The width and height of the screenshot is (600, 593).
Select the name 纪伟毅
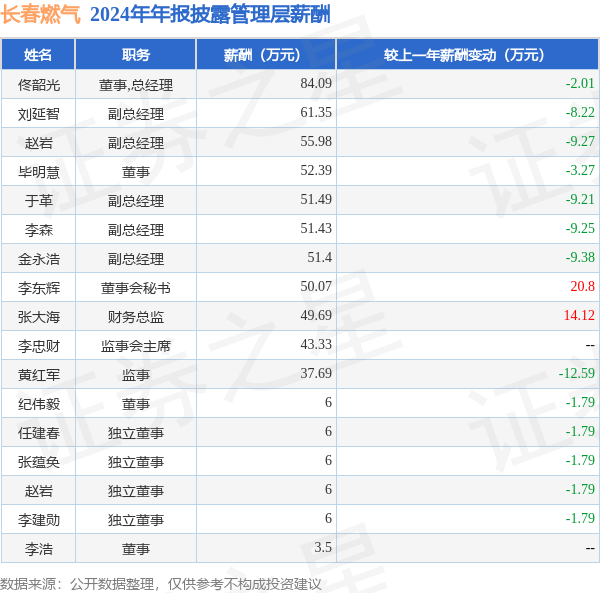tap(39, 404)
